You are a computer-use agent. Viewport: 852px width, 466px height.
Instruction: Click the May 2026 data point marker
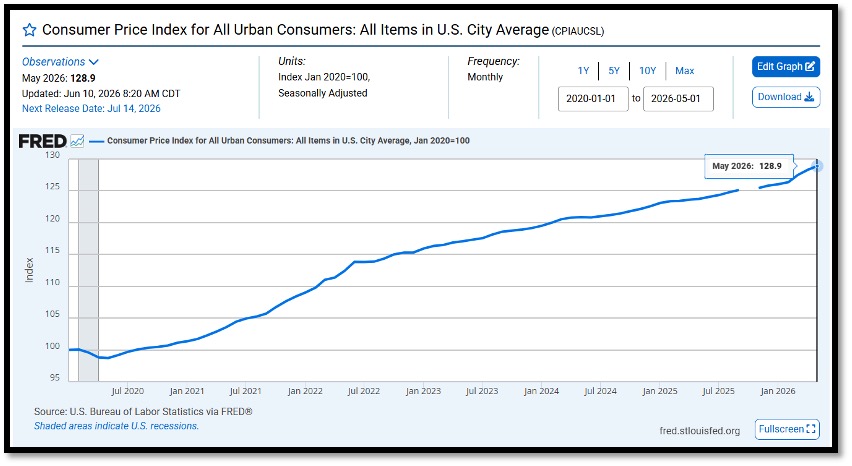click(x=817, y=166)
